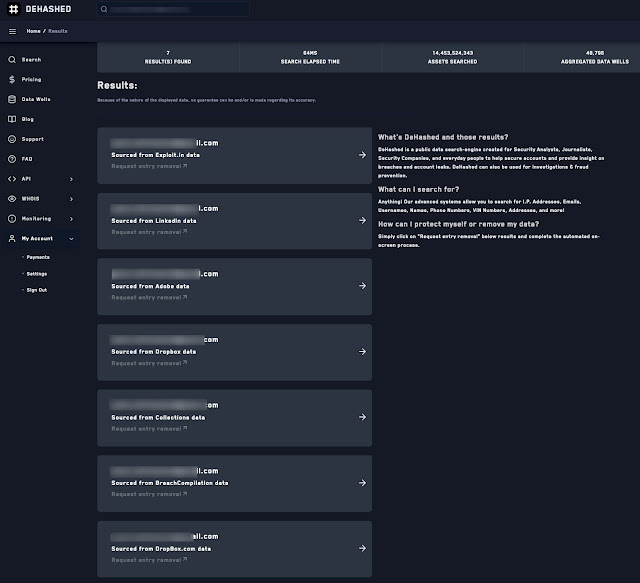
Task: Open Payments under My Account
Action: tap(38, 257)
